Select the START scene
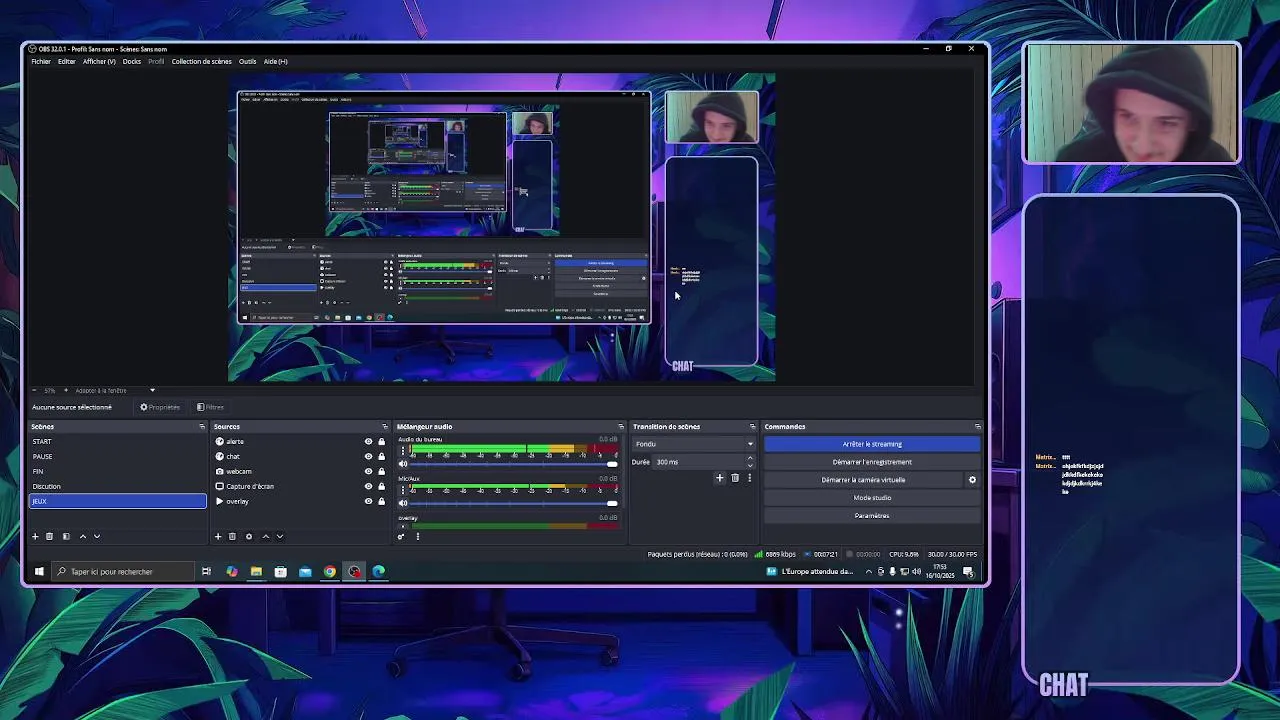This screenshot has height=720, width=1280. coord(118,442)
